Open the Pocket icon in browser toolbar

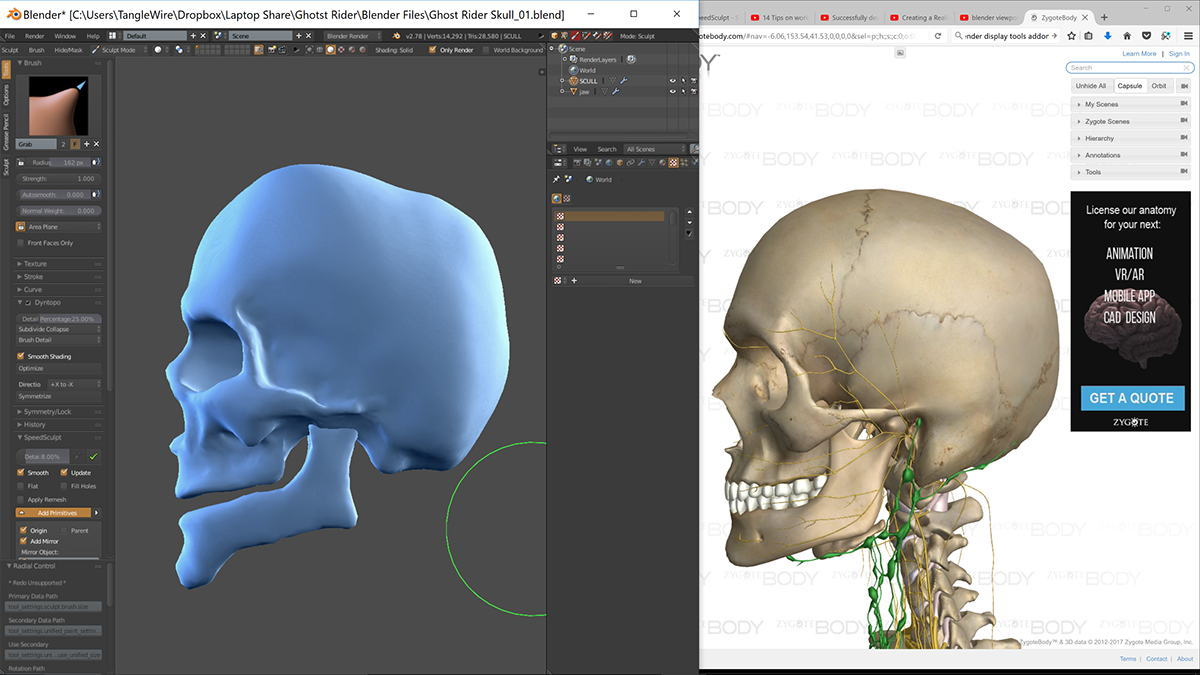click(x=1147, y=36)
